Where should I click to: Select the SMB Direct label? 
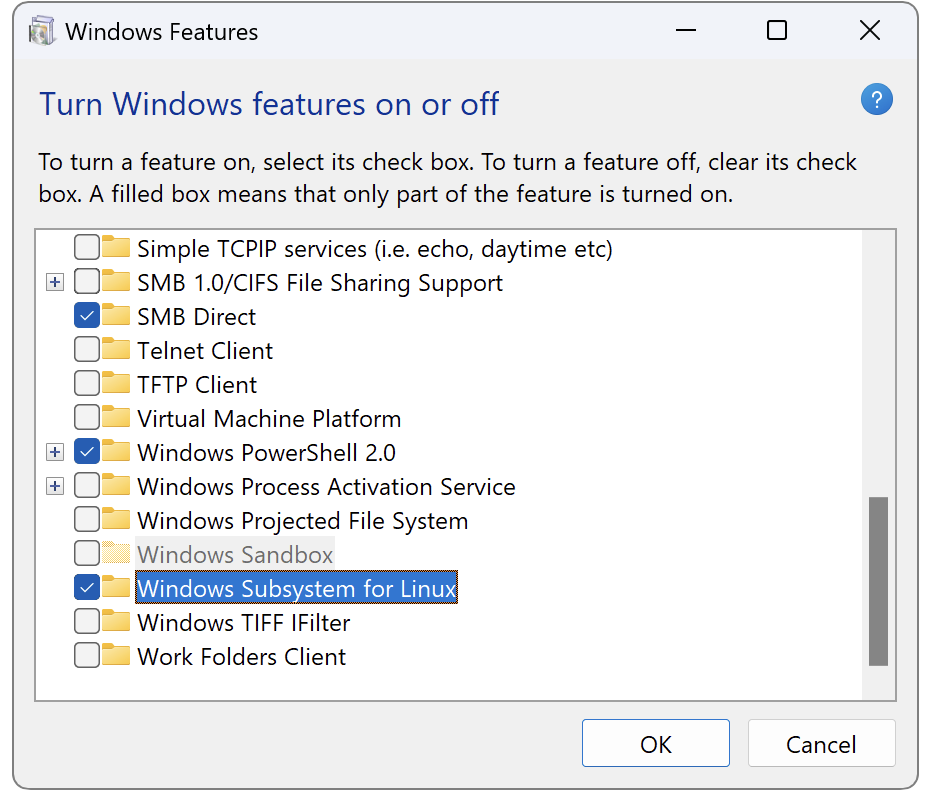(x=197, y=317)
